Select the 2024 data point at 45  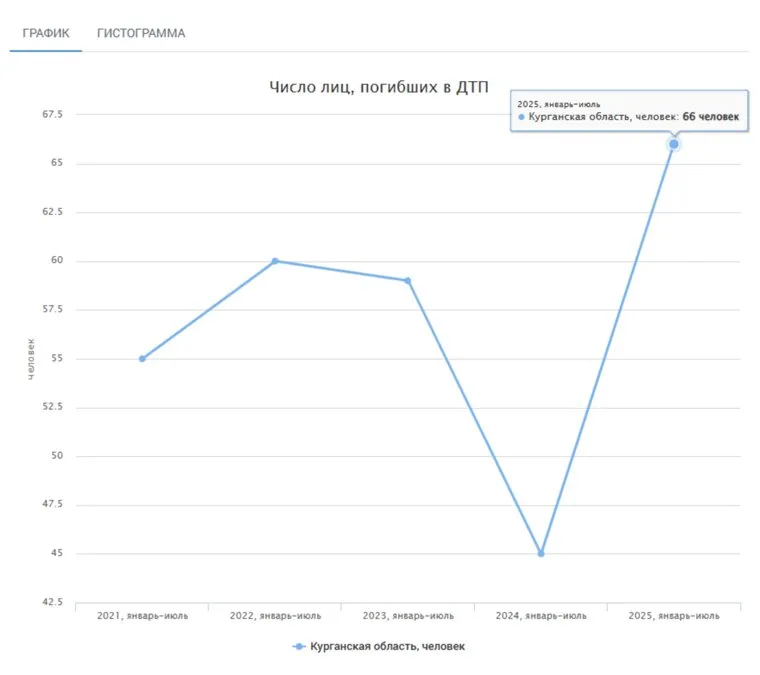coord(541,553)
